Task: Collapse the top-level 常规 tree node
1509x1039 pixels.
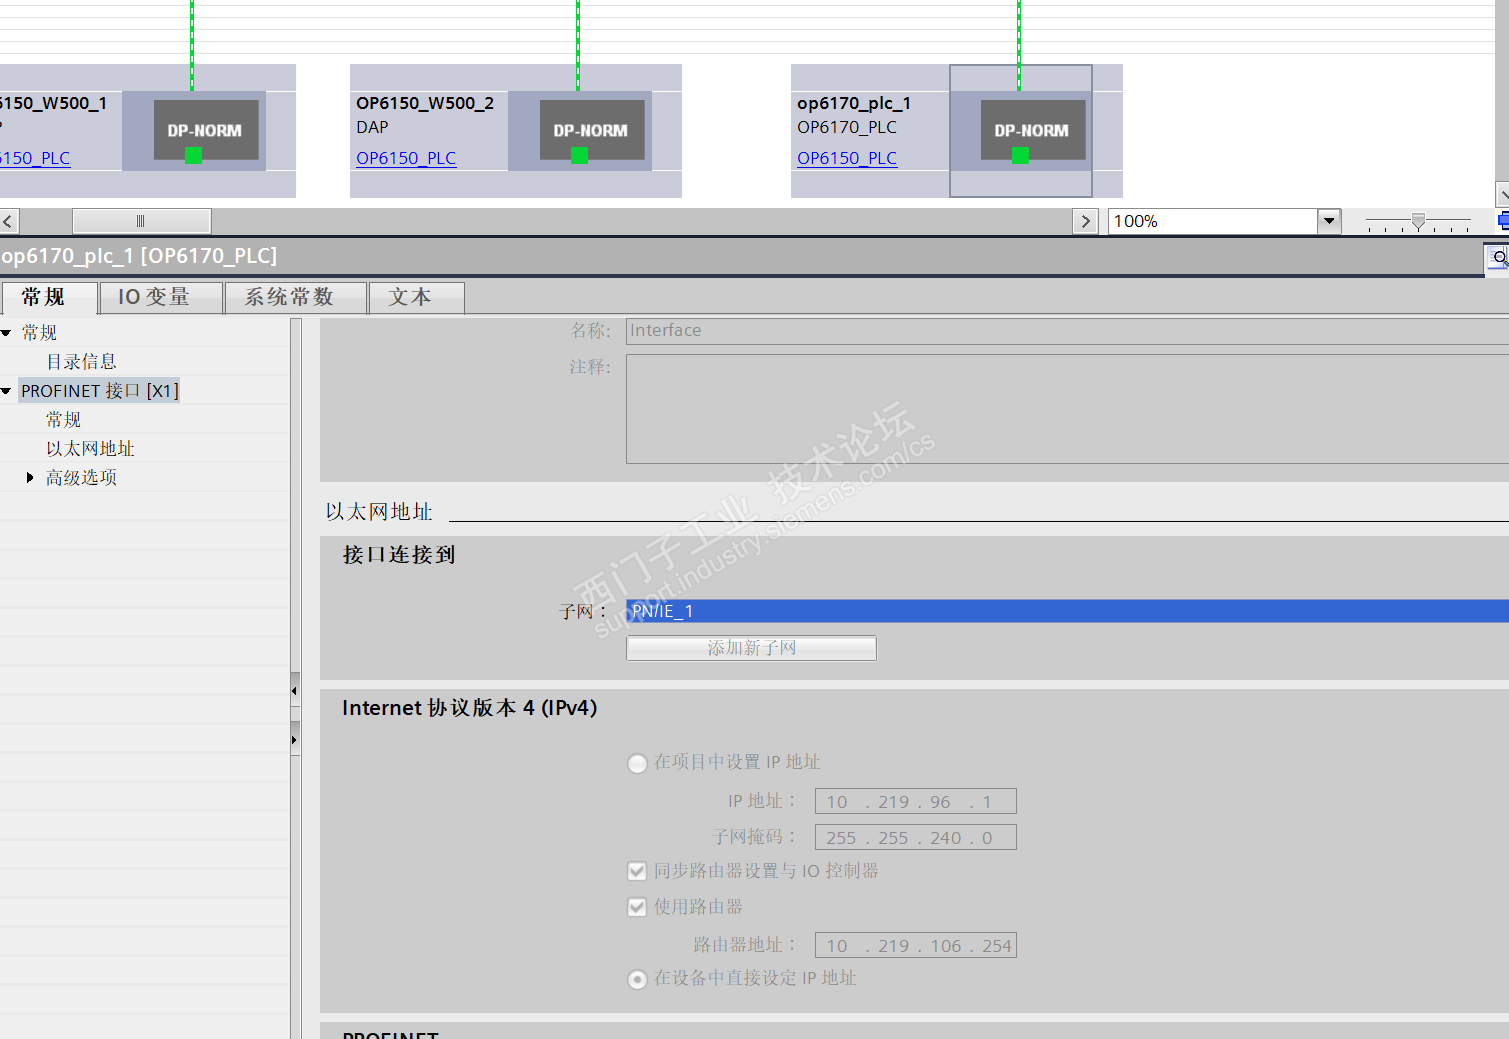Action: [6, 333]
